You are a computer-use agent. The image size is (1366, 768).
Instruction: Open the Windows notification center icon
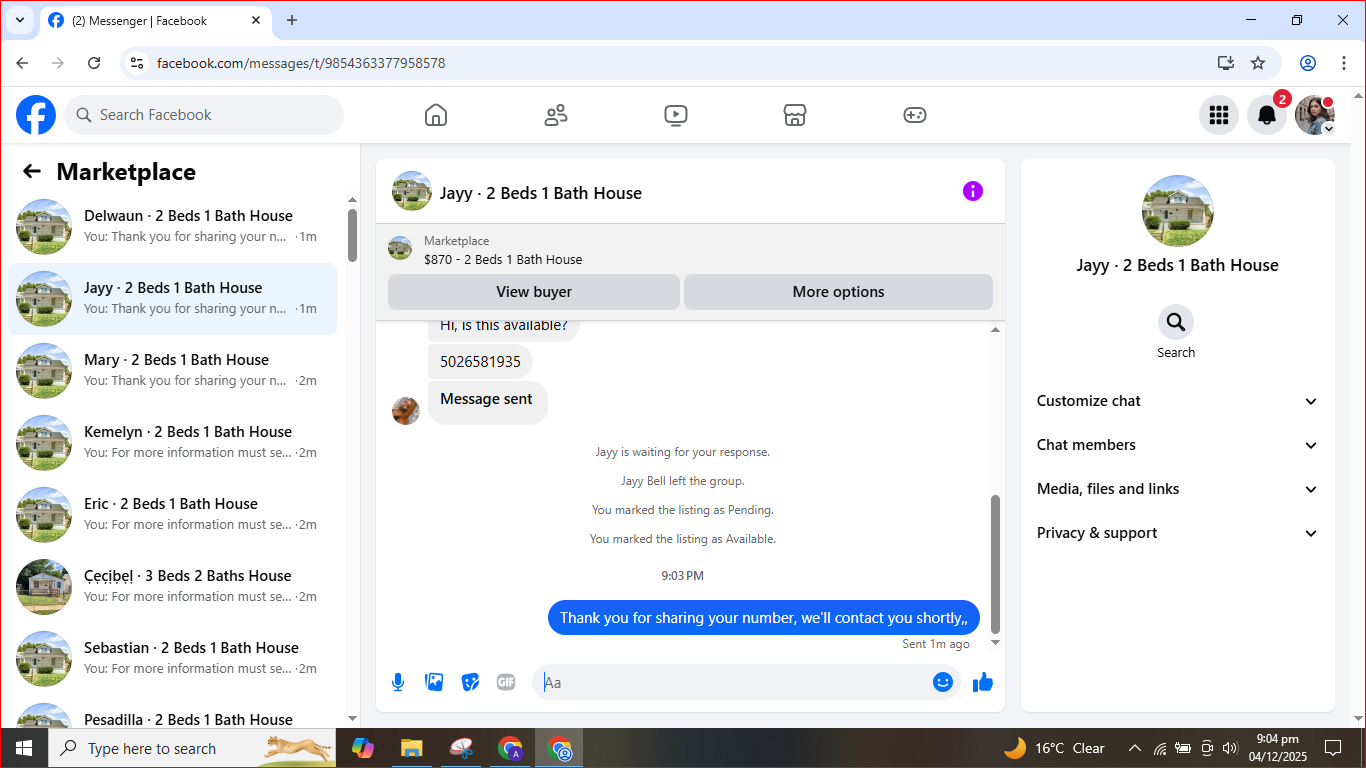pos(1333,748)
